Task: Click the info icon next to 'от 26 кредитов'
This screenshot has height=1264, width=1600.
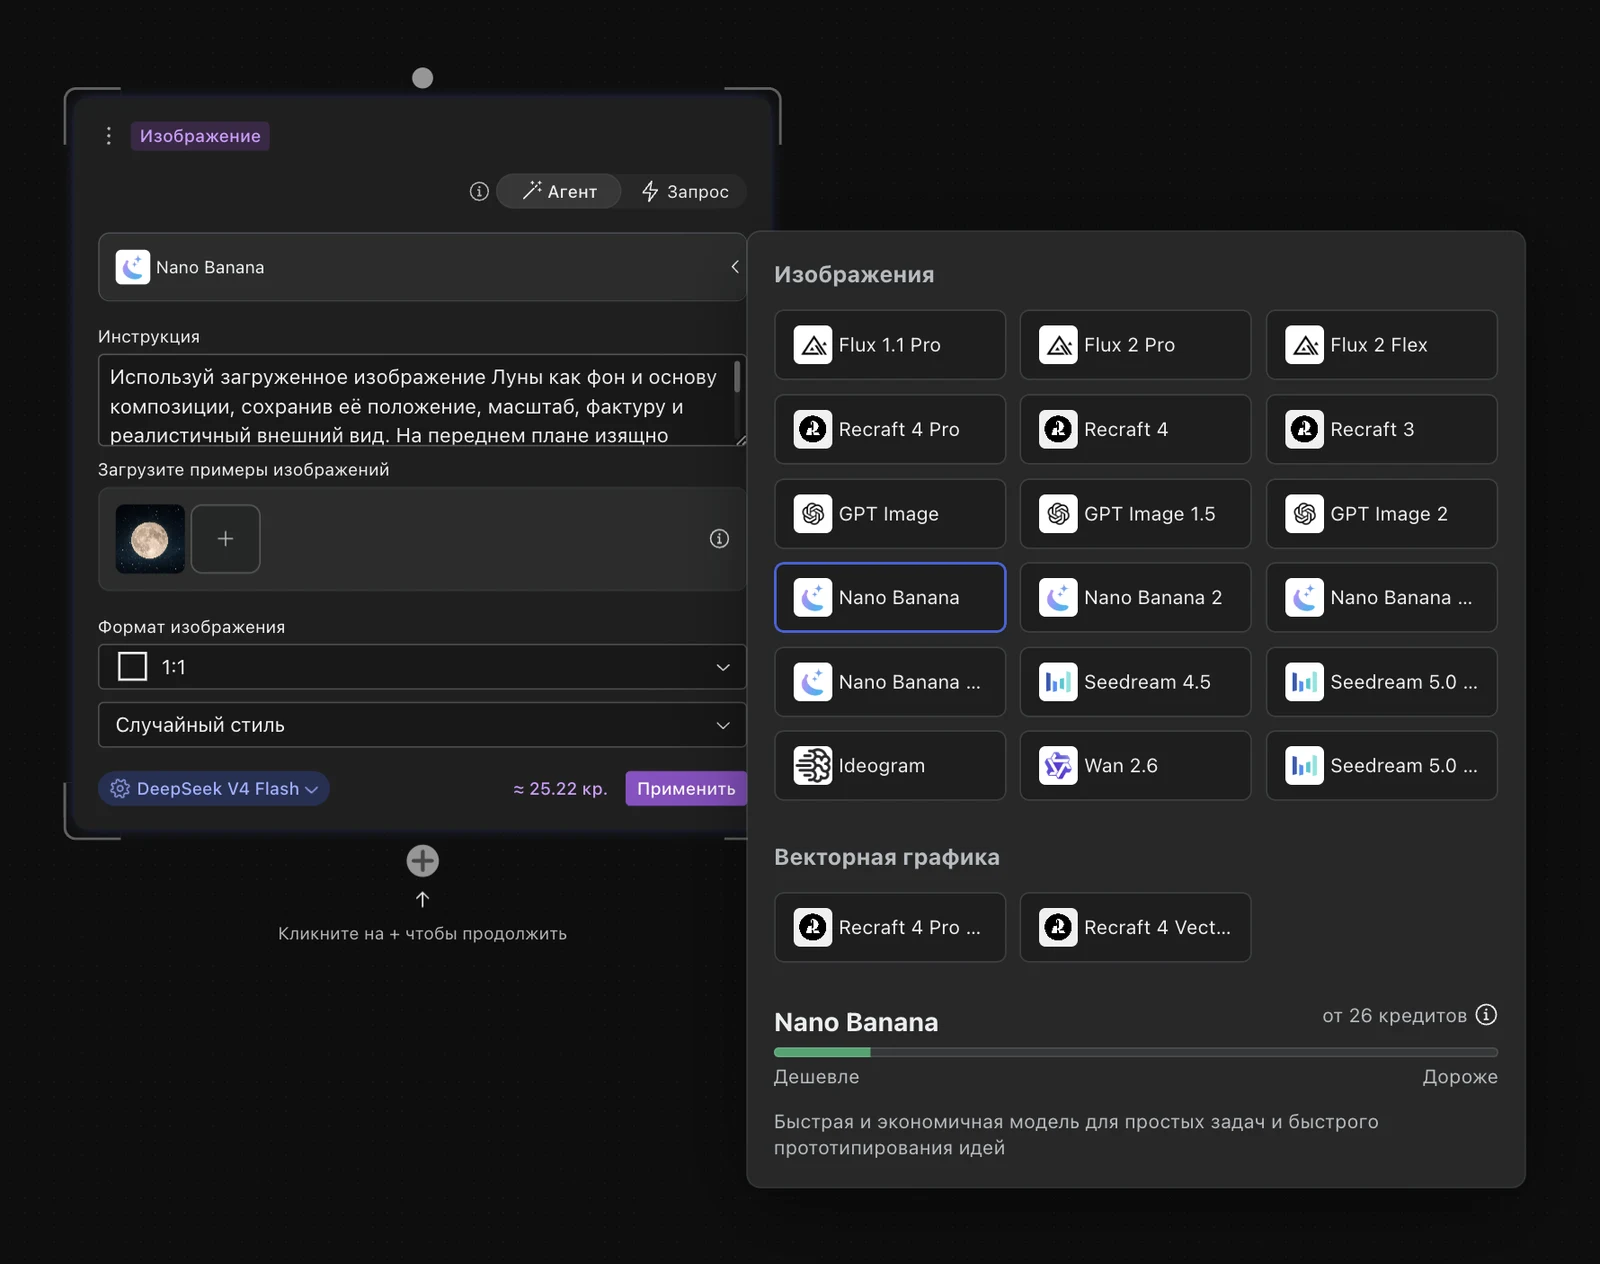Action: [1487, 1015]
